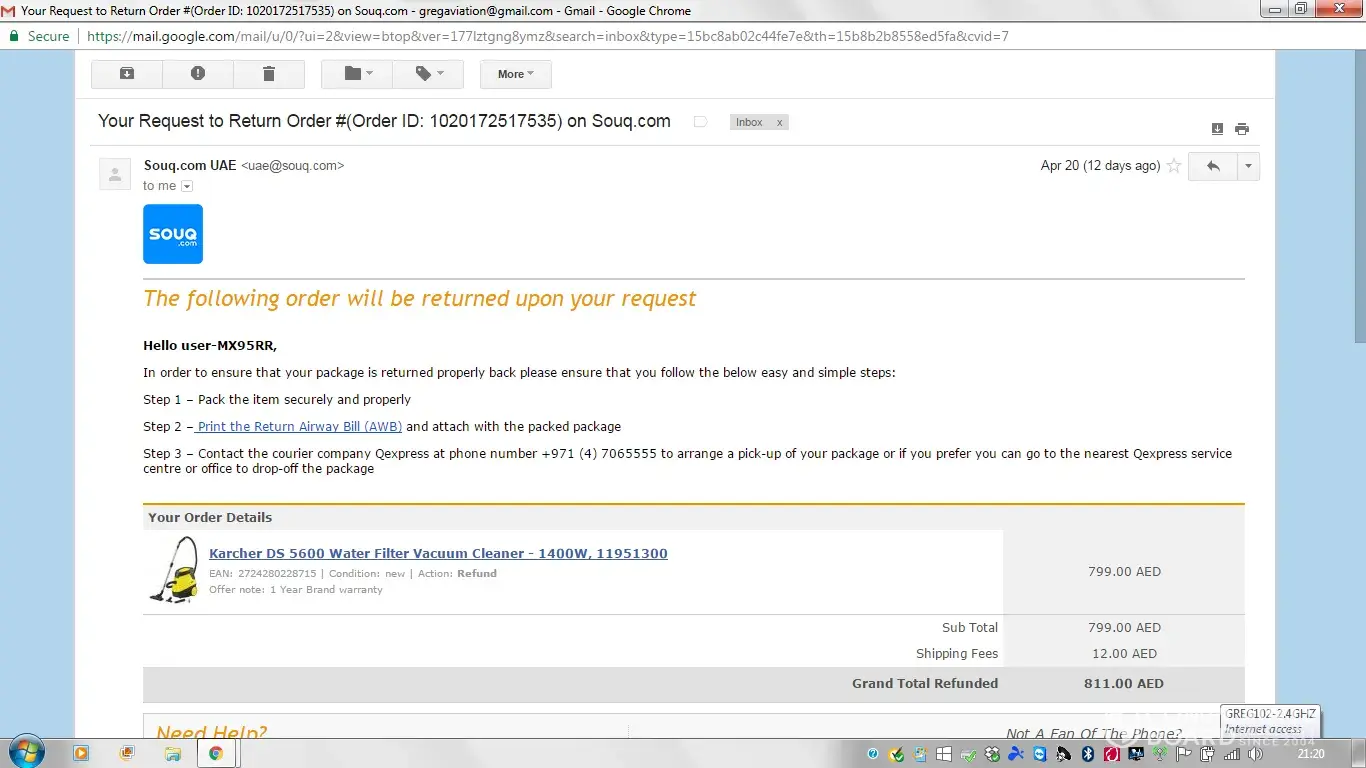Screen dimensions: 1366x768
Task: Click the green wireless antenna tray icon
Action: coord(1160,754)
